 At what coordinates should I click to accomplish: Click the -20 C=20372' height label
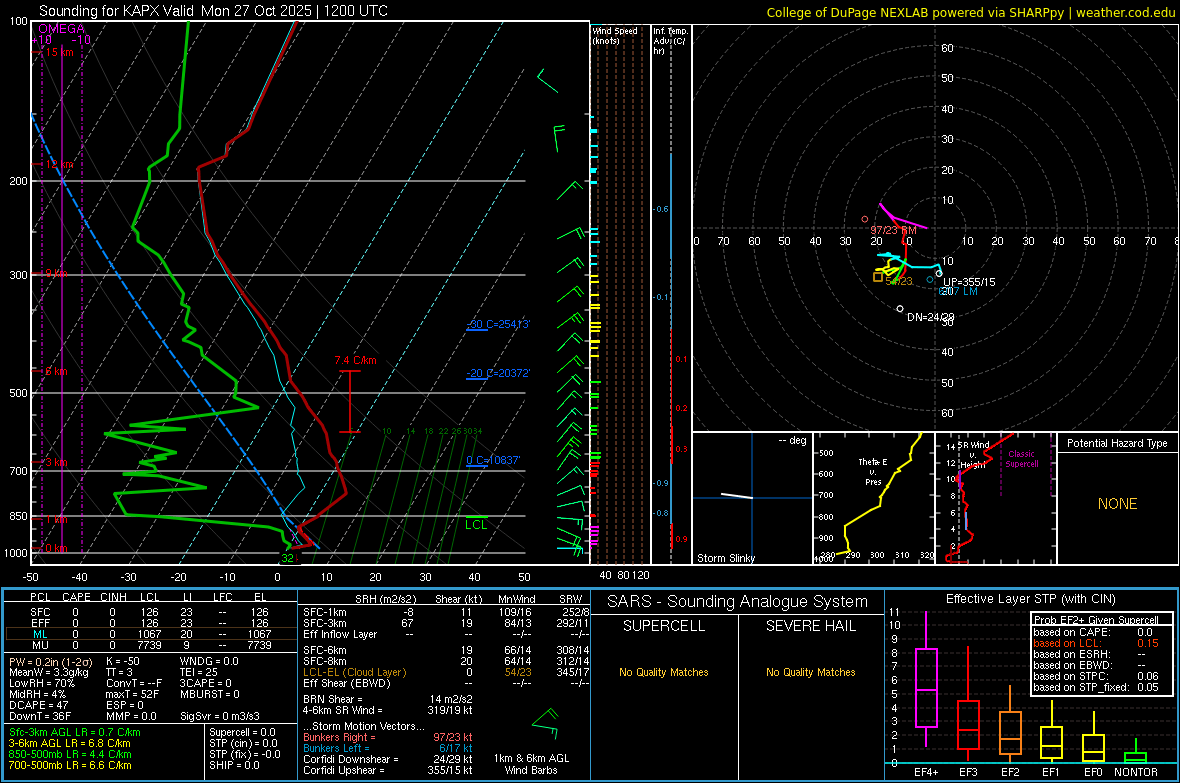point(498,373)
